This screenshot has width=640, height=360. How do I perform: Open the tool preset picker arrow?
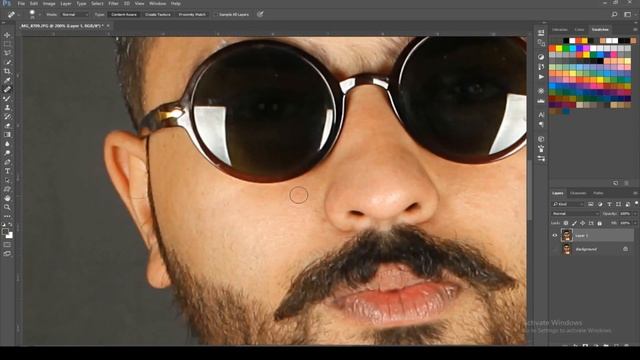tap(19, 15)
